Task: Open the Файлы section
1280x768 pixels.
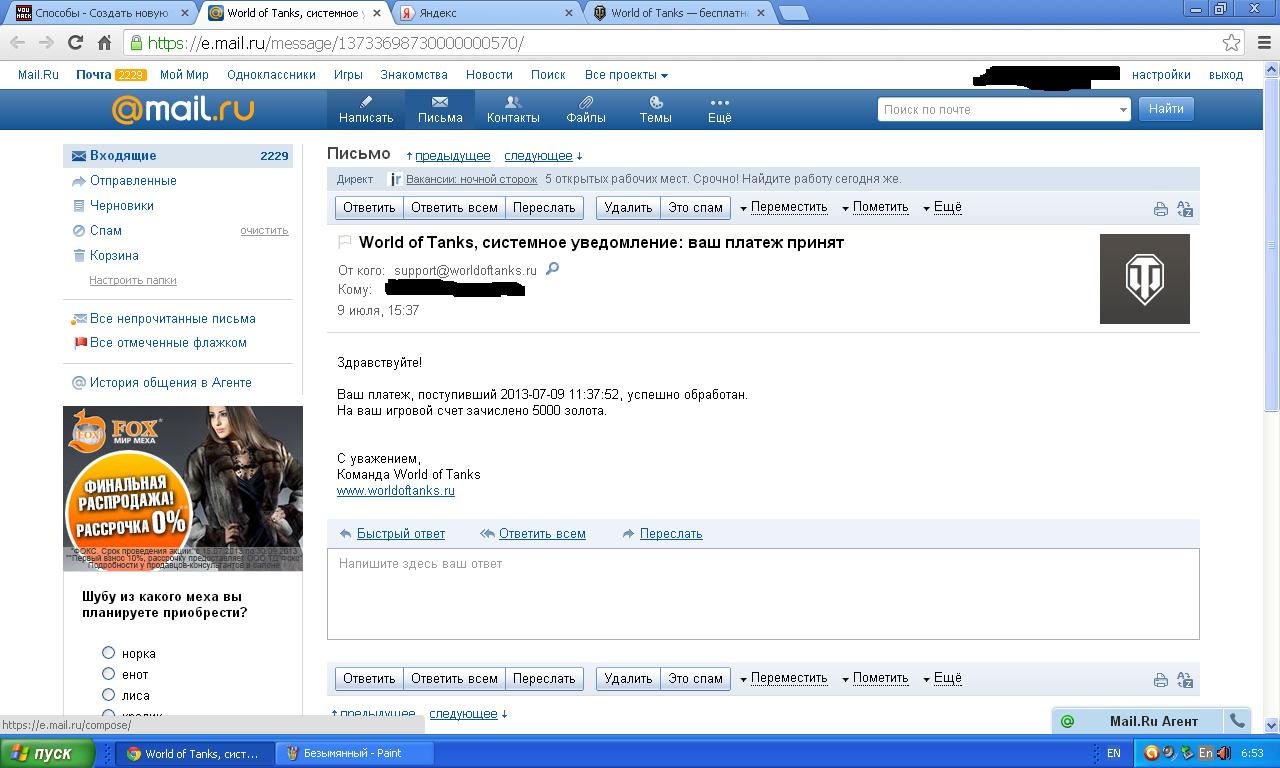Action: (586, 110)
